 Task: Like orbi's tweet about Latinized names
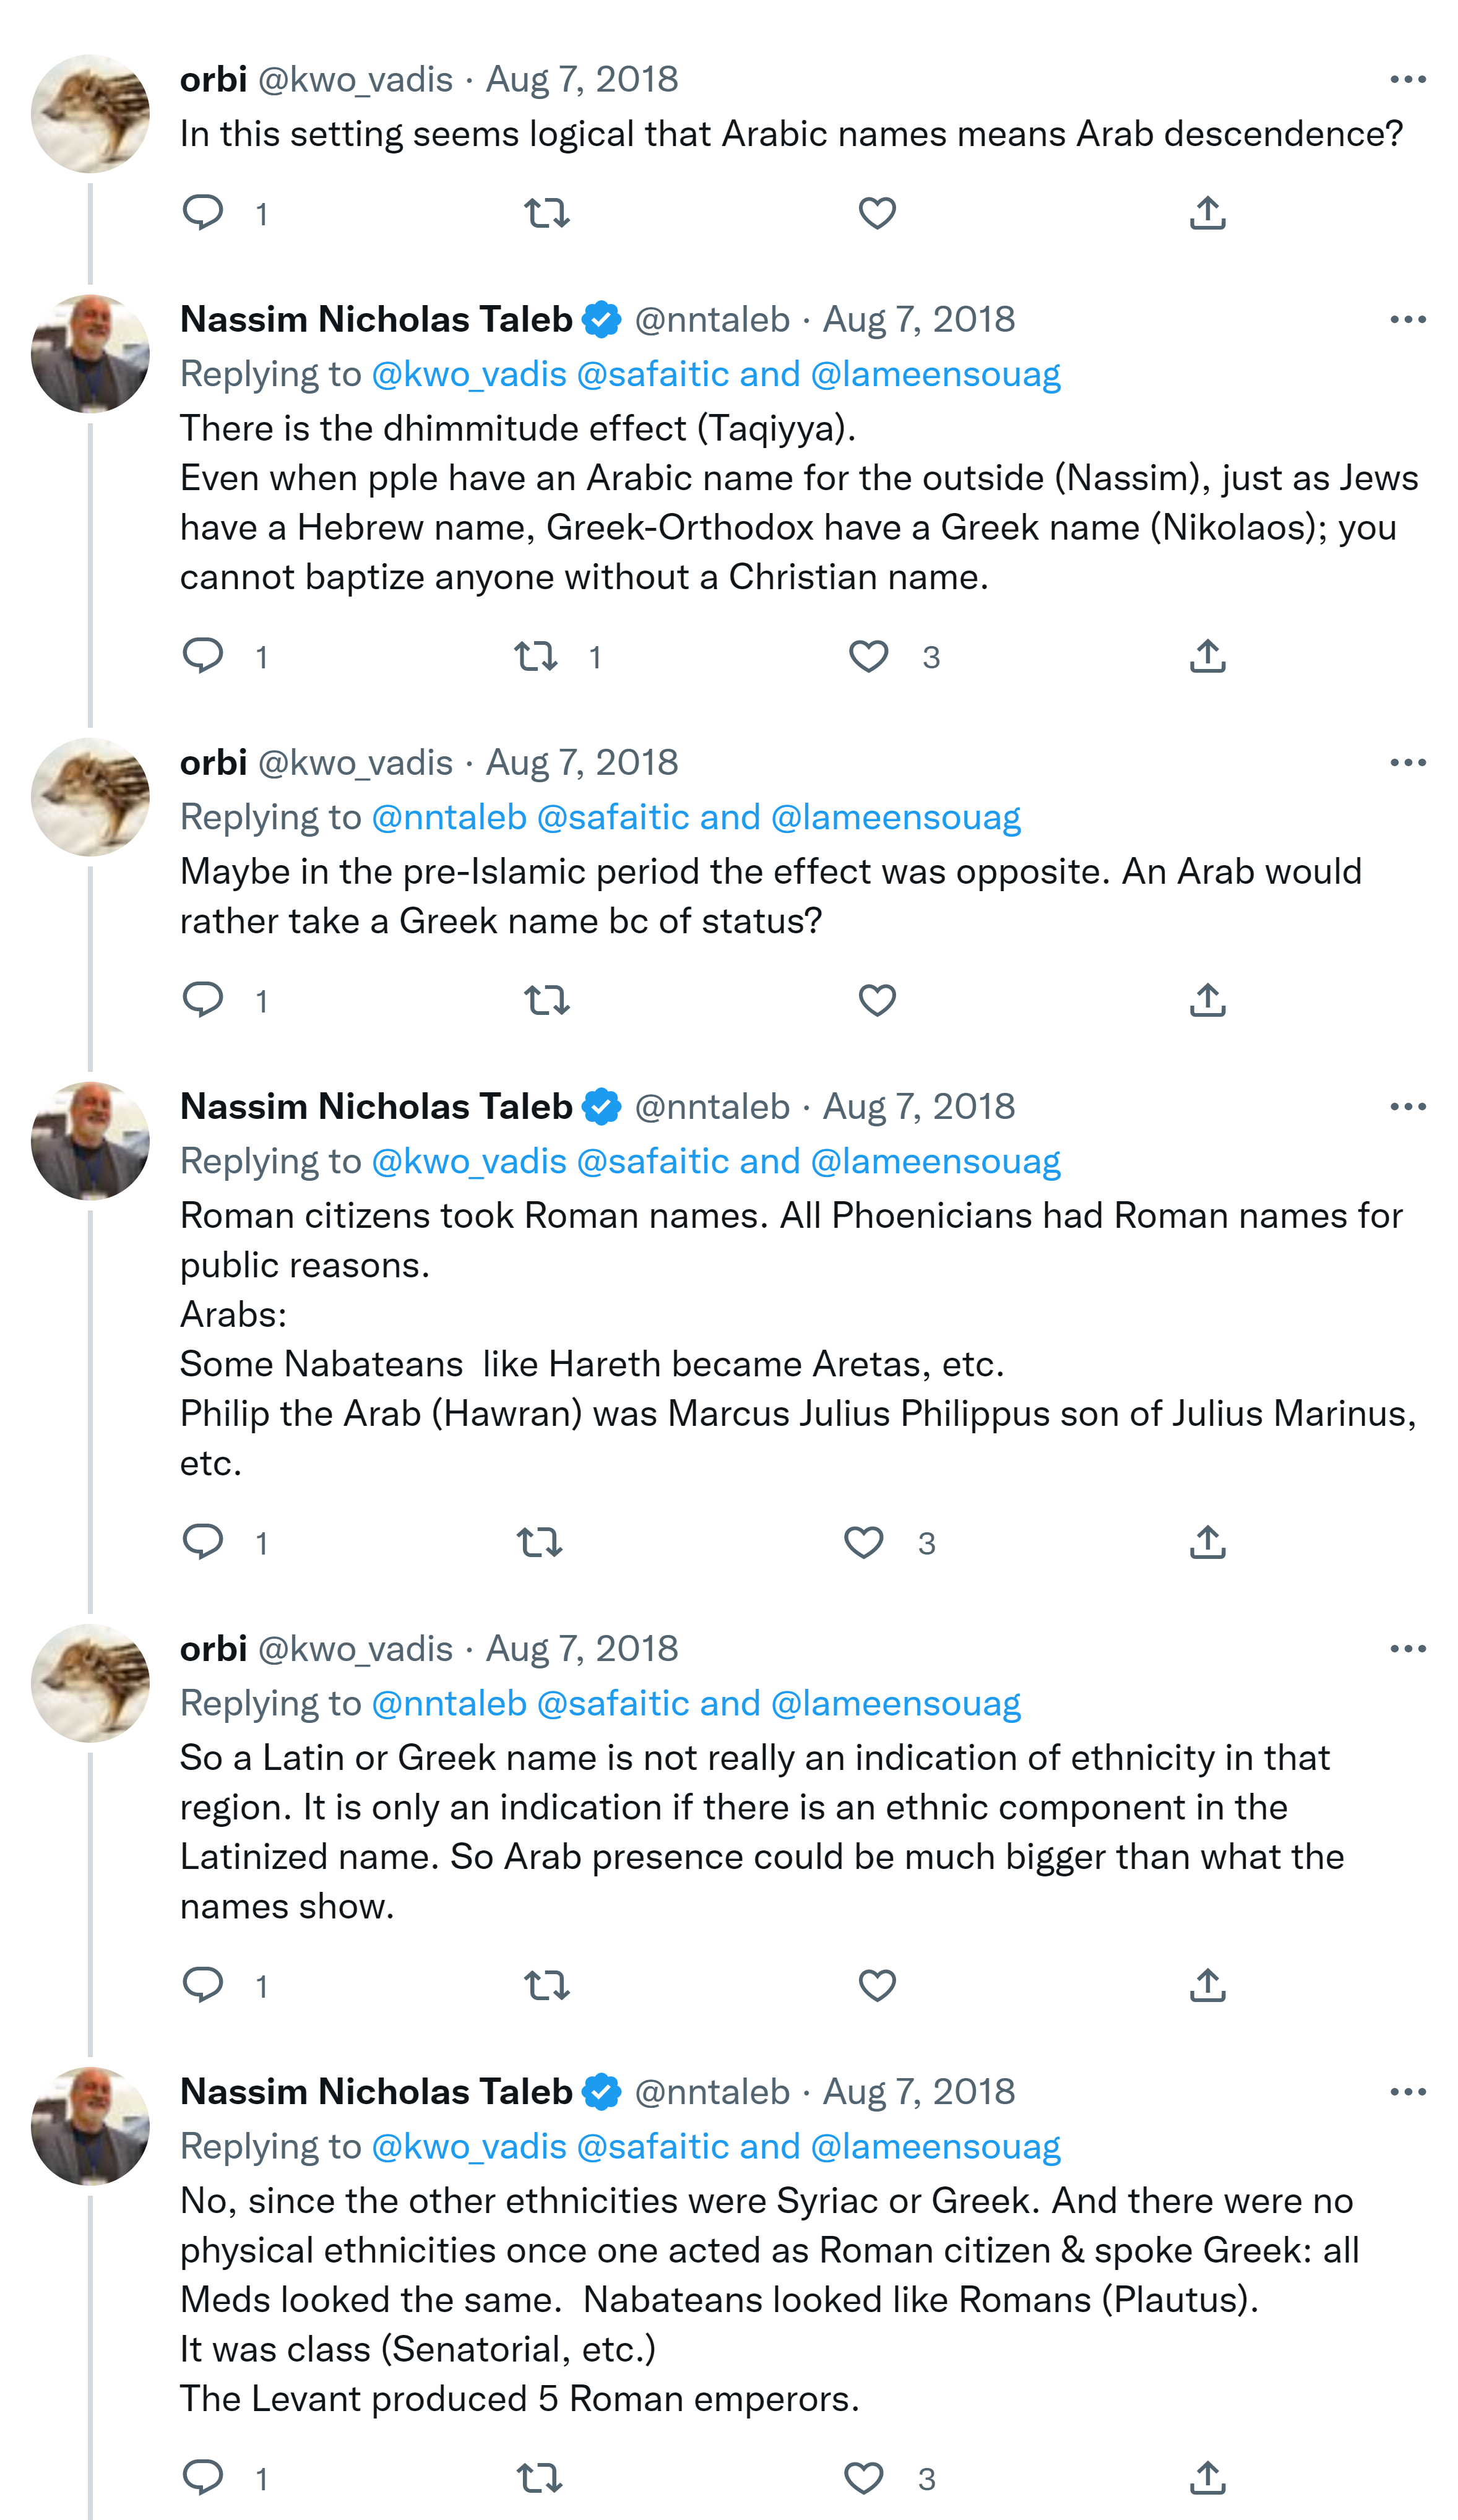click(877, 1985)
